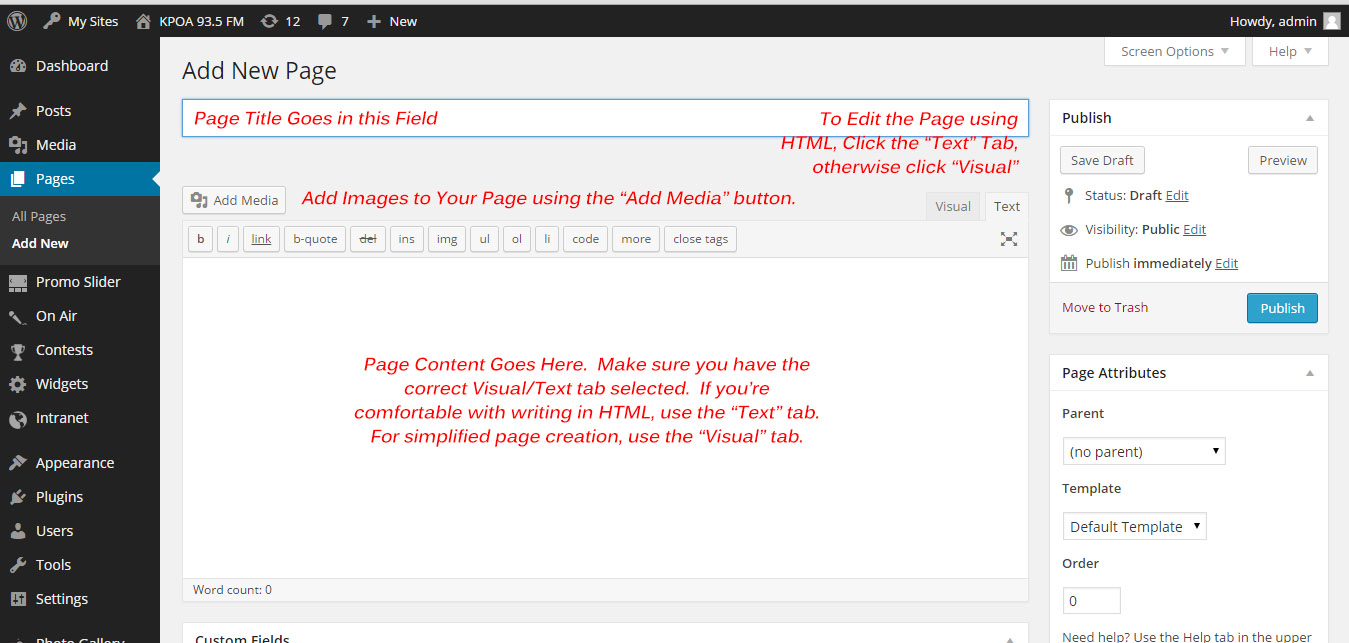Open the comments bubble icon showing 7
The image size is (1349, 643).
pos(324,21)
